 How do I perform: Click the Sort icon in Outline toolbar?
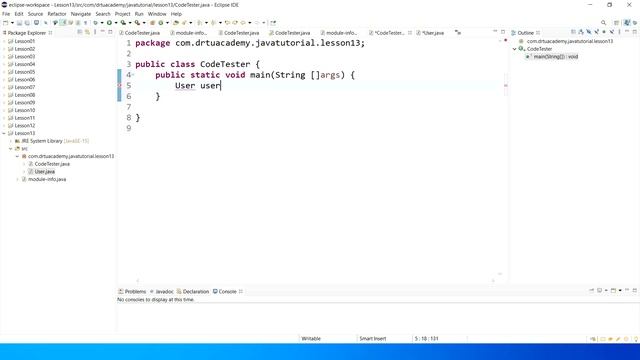[x=580, y=32]
